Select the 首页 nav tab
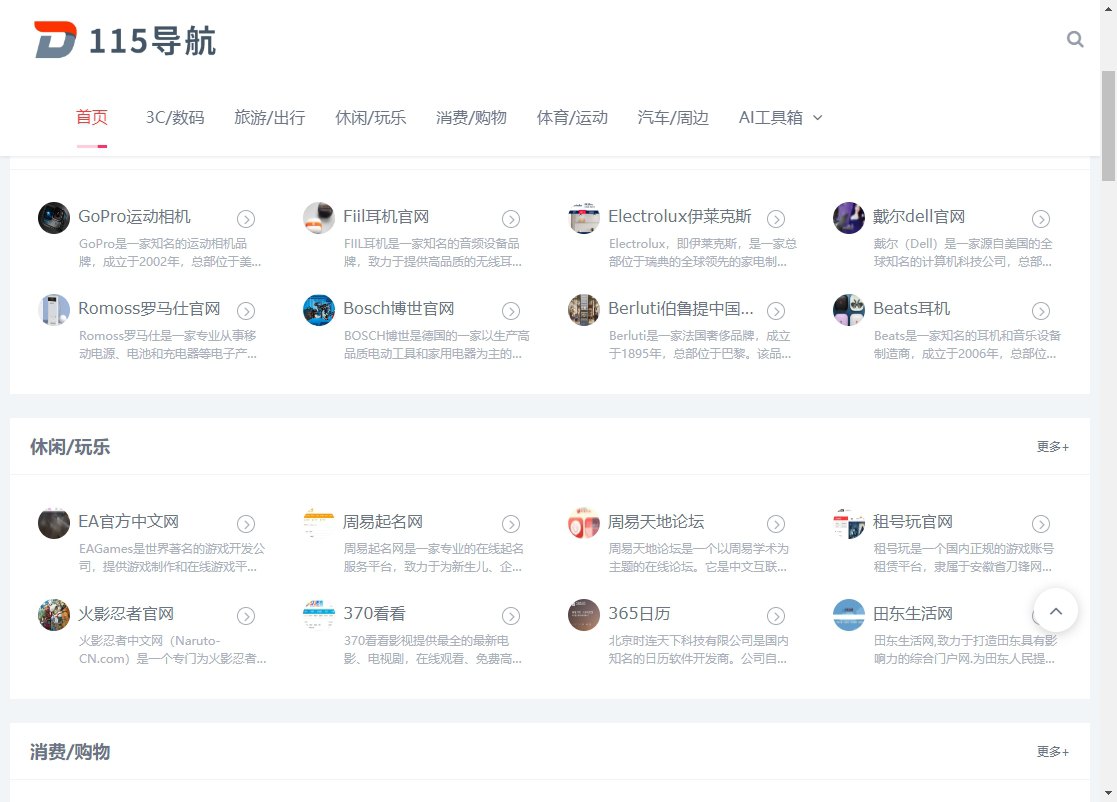The image size is (1117, 802). [x=92, y=118]
